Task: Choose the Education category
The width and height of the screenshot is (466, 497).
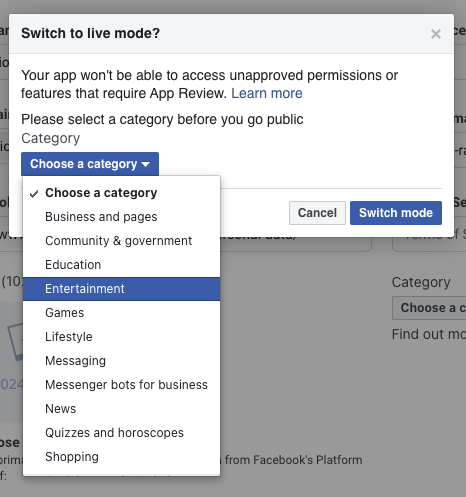Action: (121, 265)
